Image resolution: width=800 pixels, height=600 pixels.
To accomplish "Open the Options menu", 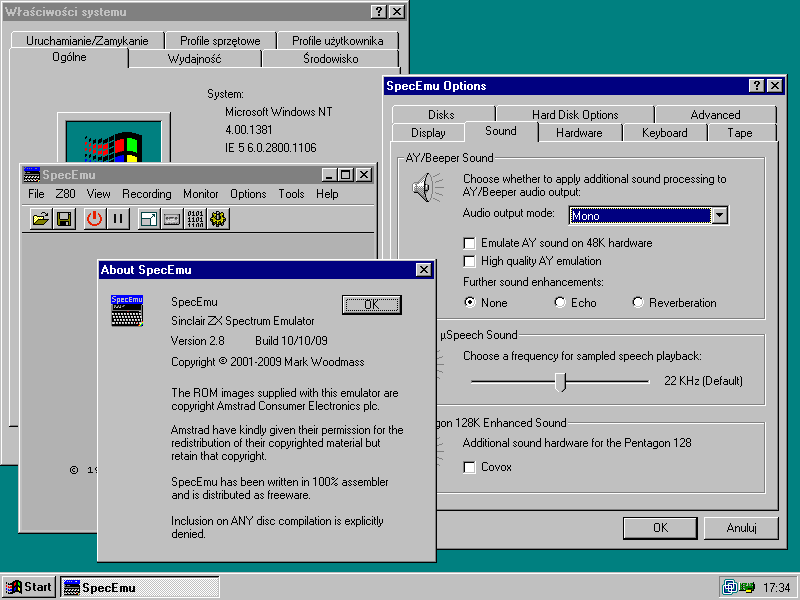I will point(248,194).
